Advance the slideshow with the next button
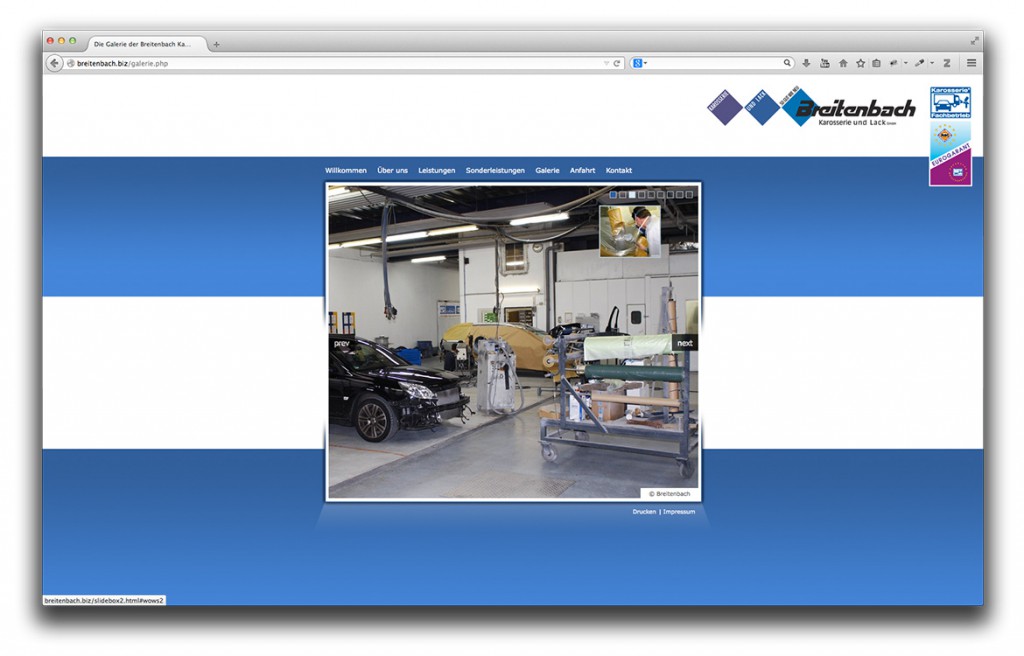Image resolution: width=1024 pixels, height=656 pixels. (684, 343)
